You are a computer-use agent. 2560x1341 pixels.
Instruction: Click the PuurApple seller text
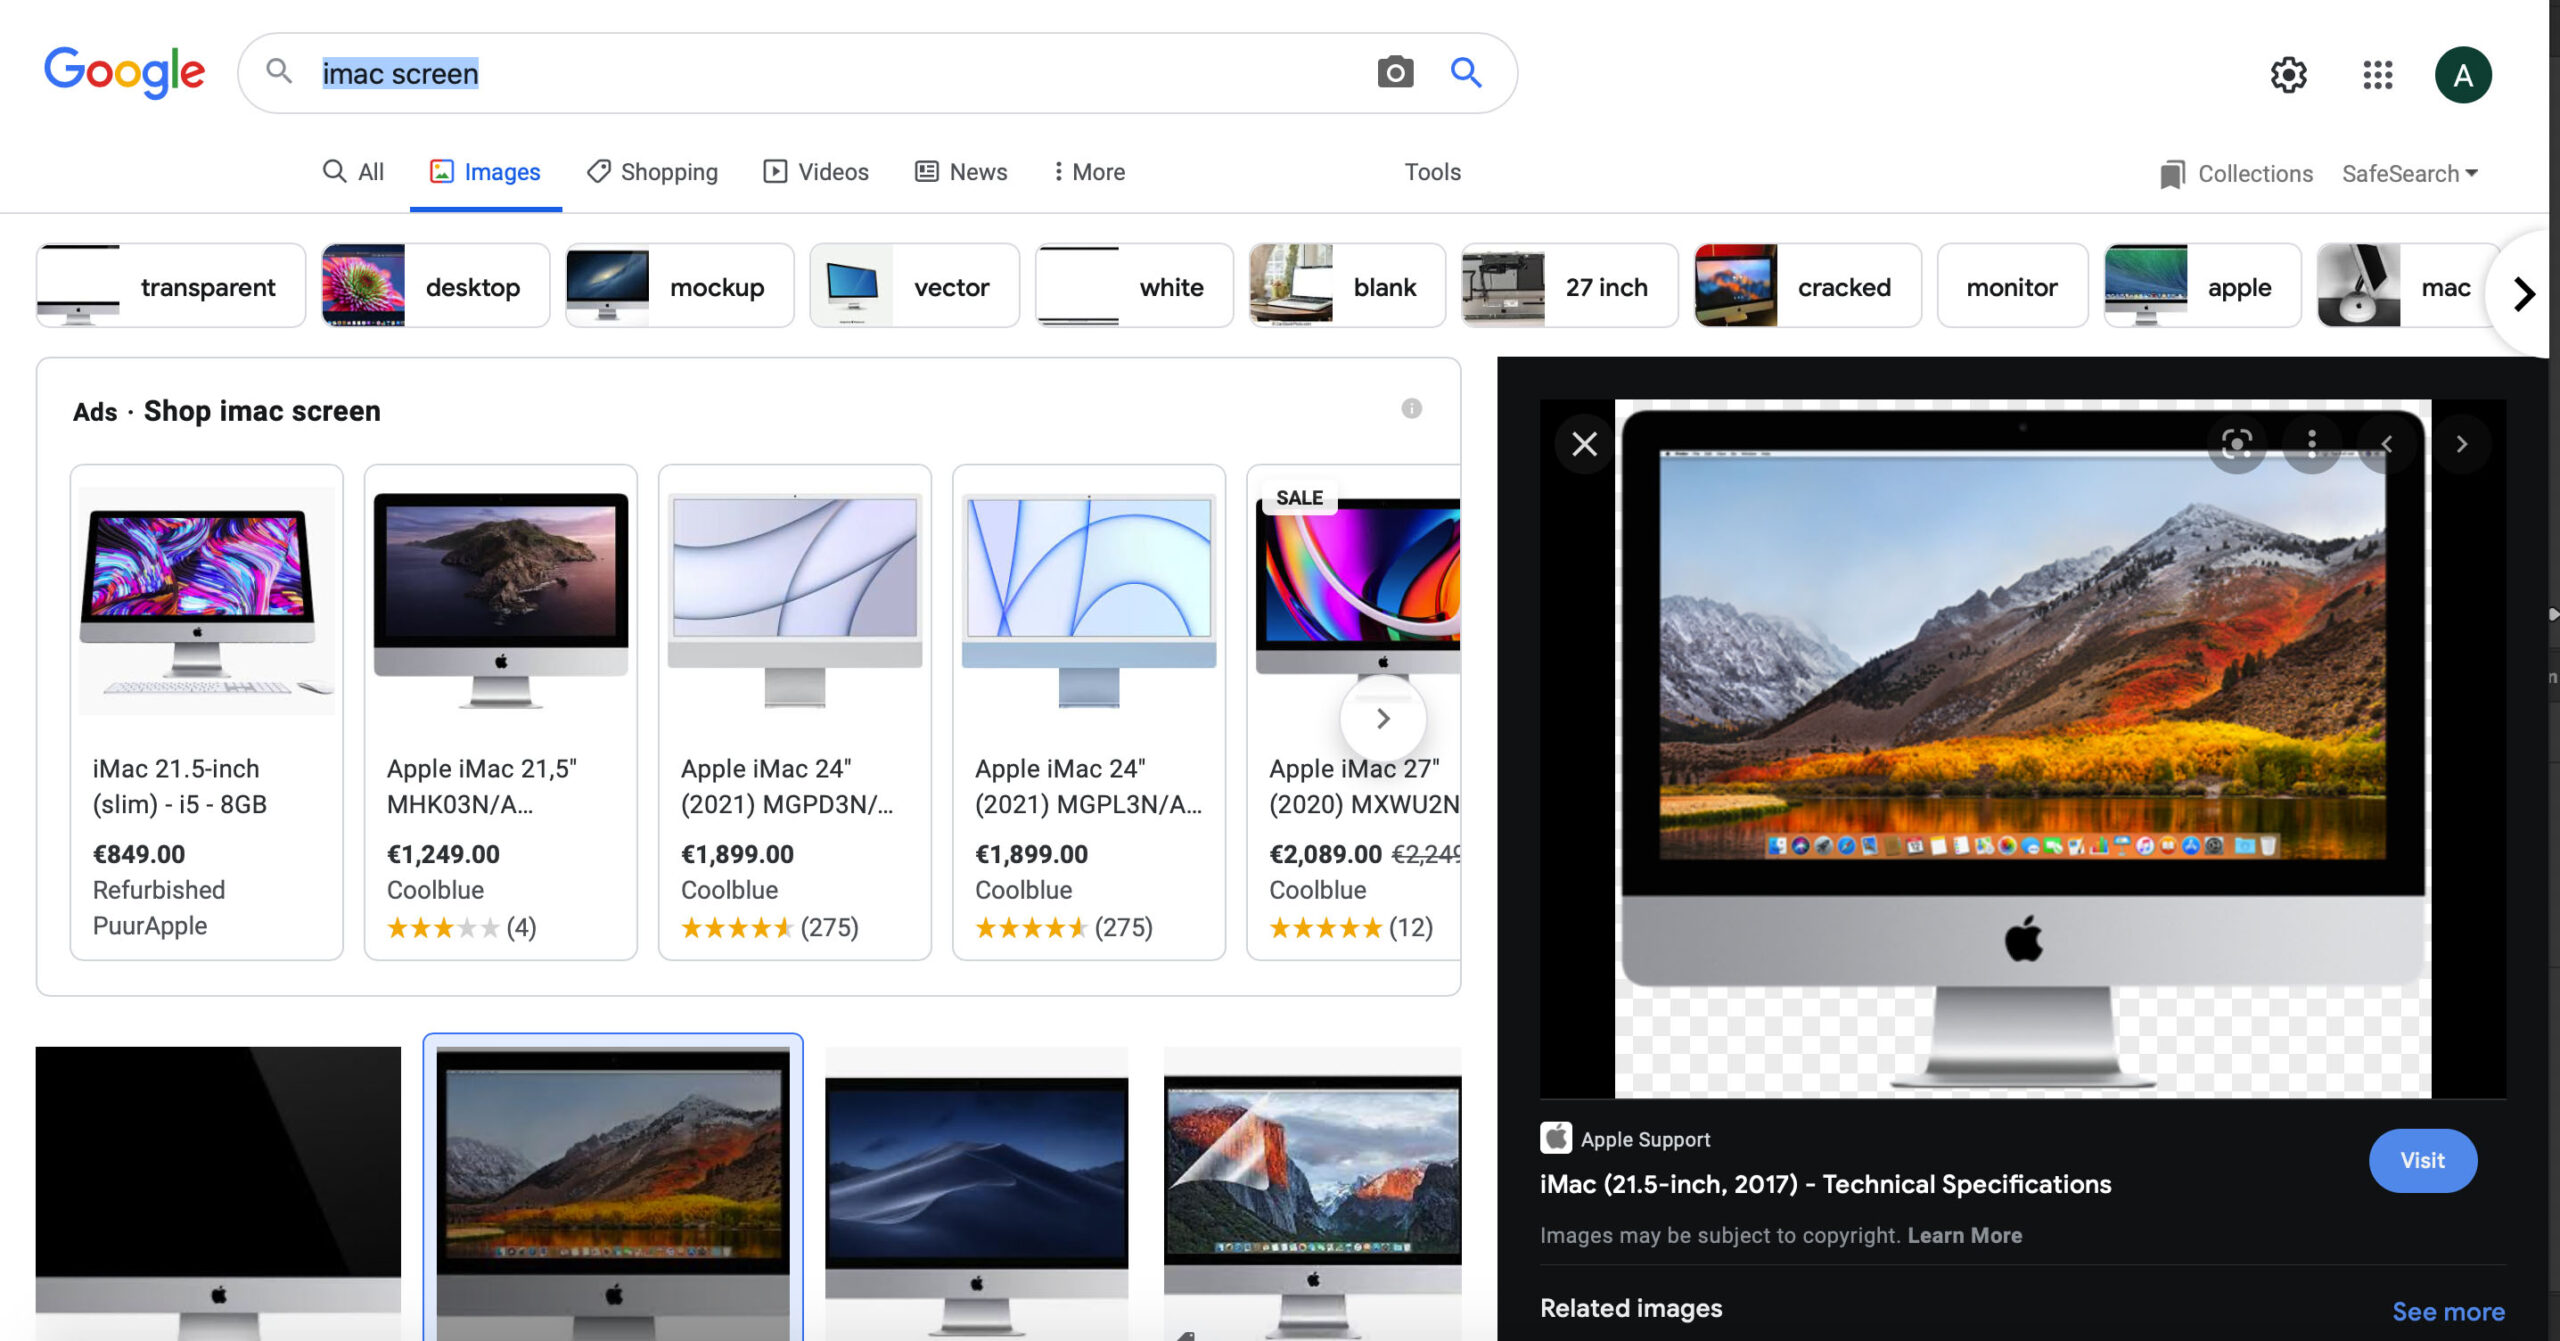click(150, 925)
